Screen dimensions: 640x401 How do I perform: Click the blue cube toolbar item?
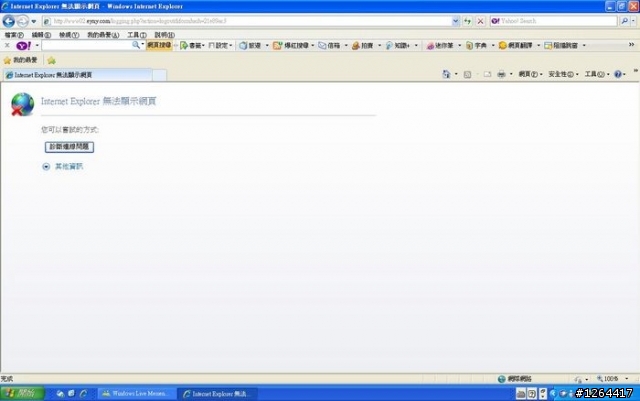(x=250, y=45)
